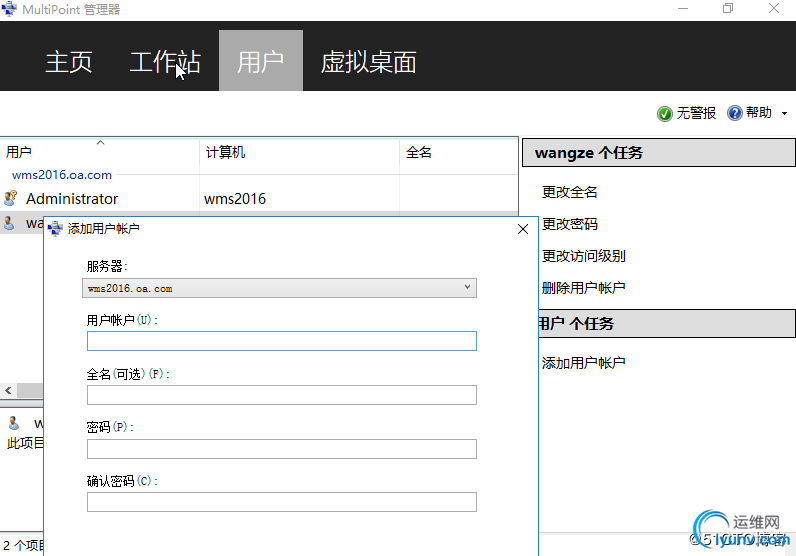Image resolution: width=796 pixels, height=556 pixels.
Task: Collapse the 用户 个任务 section header
Action: 667,323
